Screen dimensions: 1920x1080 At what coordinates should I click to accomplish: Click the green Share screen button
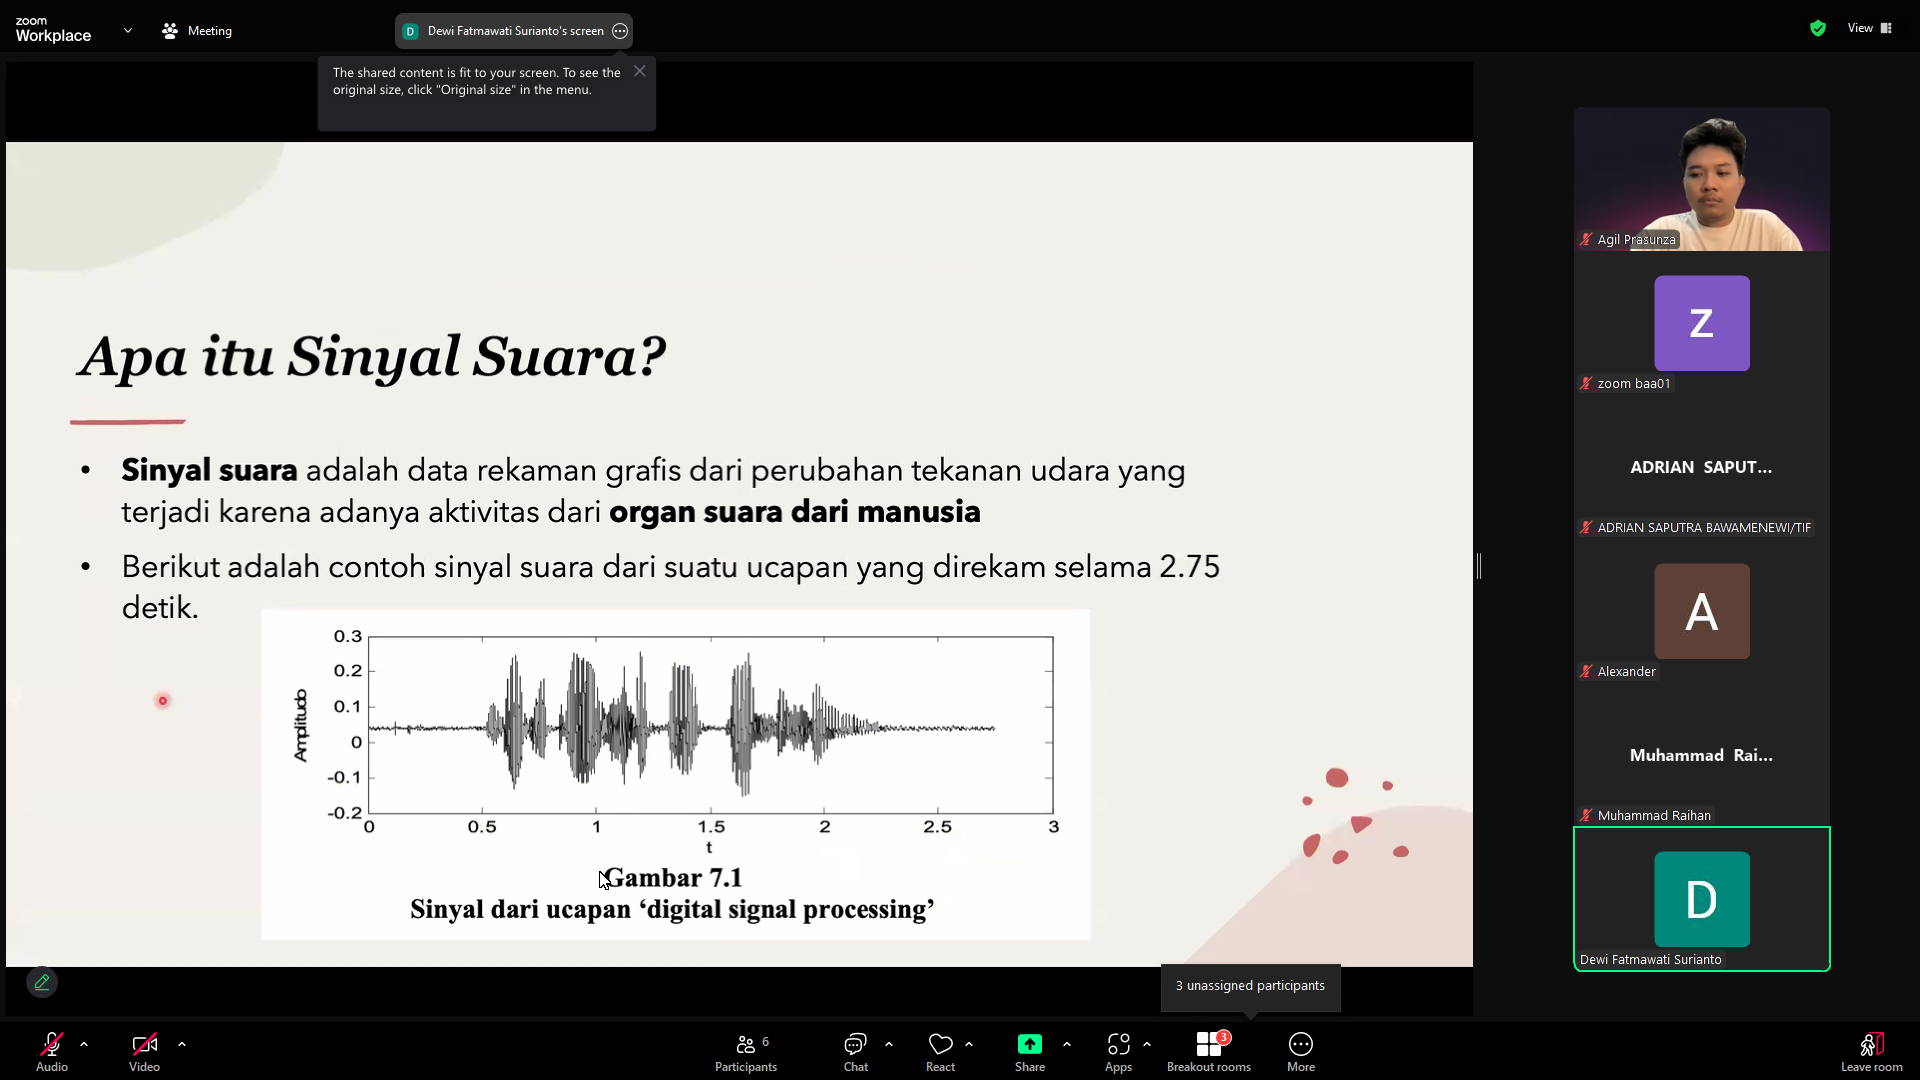click(x=1029, y=1051)
